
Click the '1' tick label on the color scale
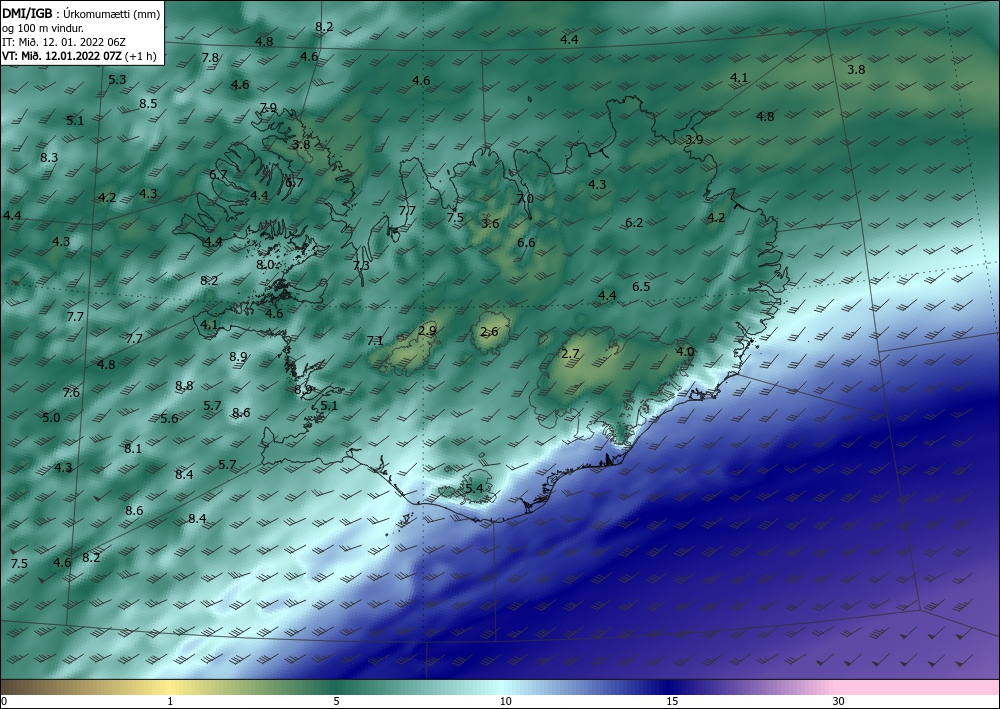click(x=170, y=701)
